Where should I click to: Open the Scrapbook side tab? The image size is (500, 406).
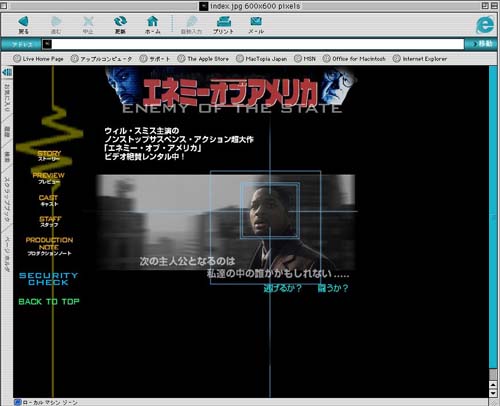7,200
